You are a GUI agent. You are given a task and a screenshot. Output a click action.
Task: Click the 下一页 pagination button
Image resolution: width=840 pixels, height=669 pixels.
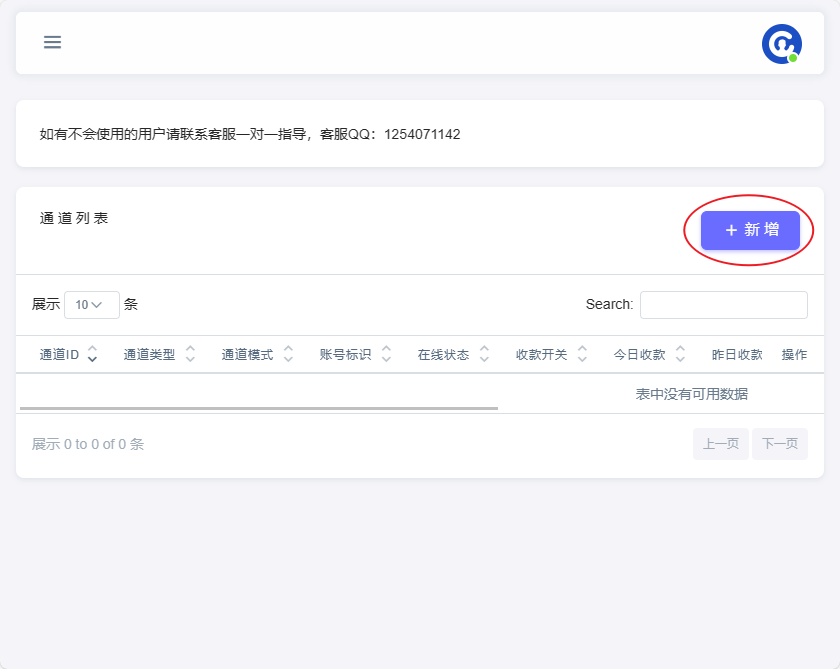(x=780, y=443)
